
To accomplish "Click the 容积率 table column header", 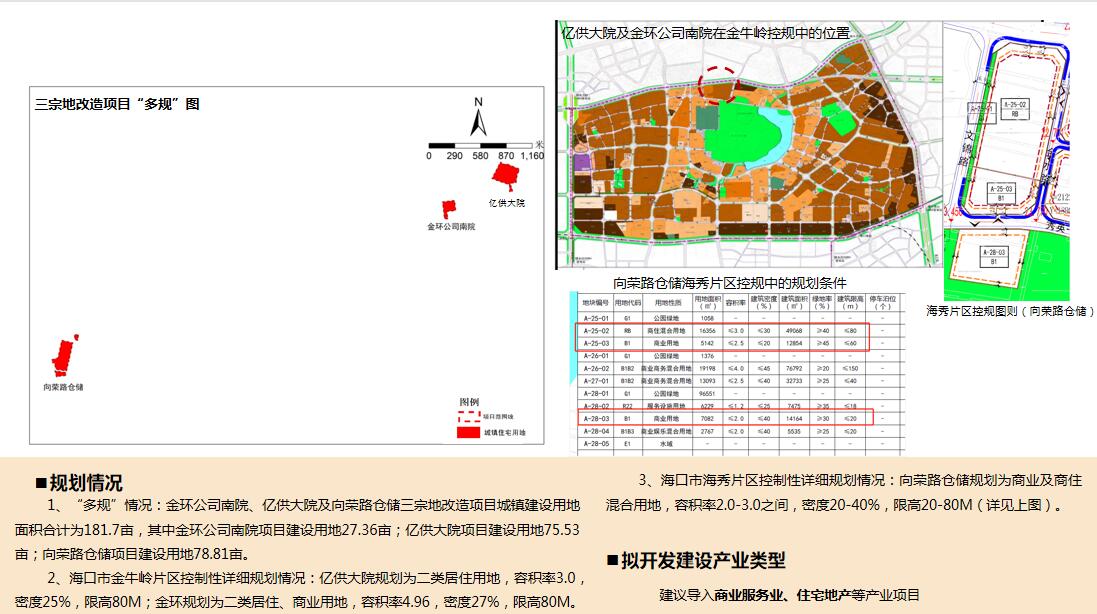I will pos(735,303).
